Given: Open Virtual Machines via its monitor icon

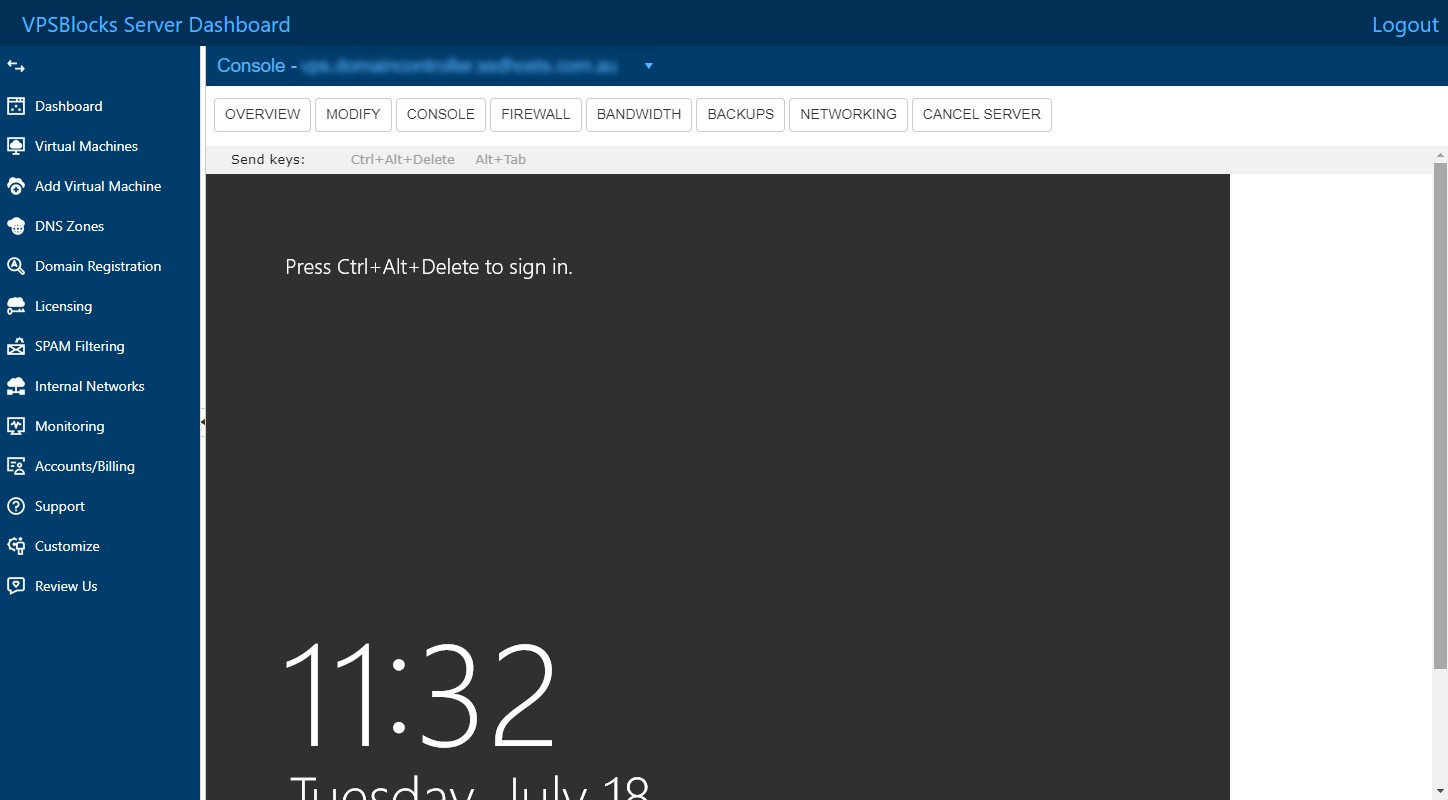Looking at the screenshot, I should click(16, 146).
